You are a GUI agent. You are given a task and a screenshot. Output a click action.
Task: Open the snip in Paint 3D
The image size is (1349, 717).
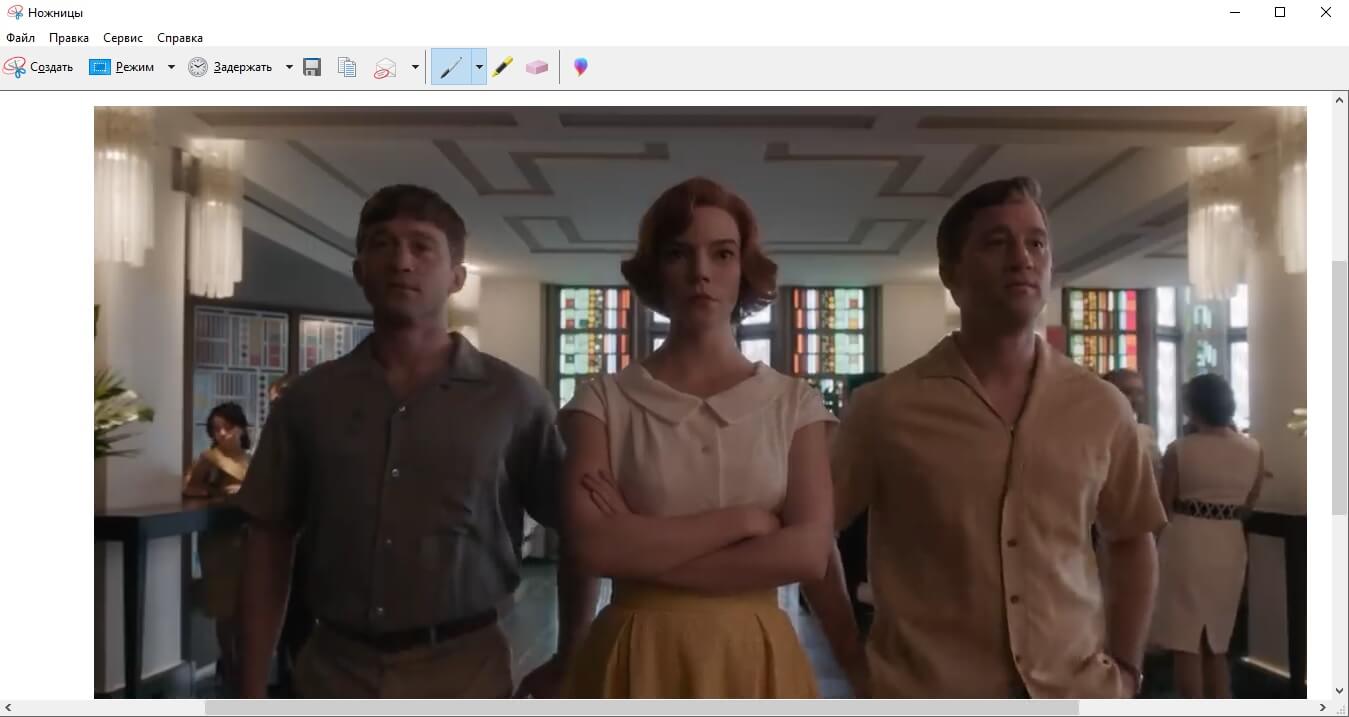pos(580,67)
